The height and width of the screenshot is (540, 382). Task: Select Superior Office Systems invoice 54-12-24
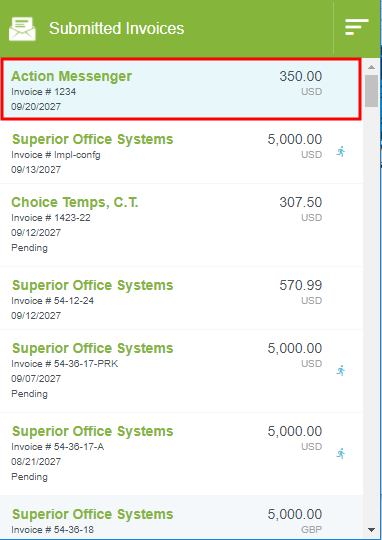pyautogui.click(x=181, y=298)
